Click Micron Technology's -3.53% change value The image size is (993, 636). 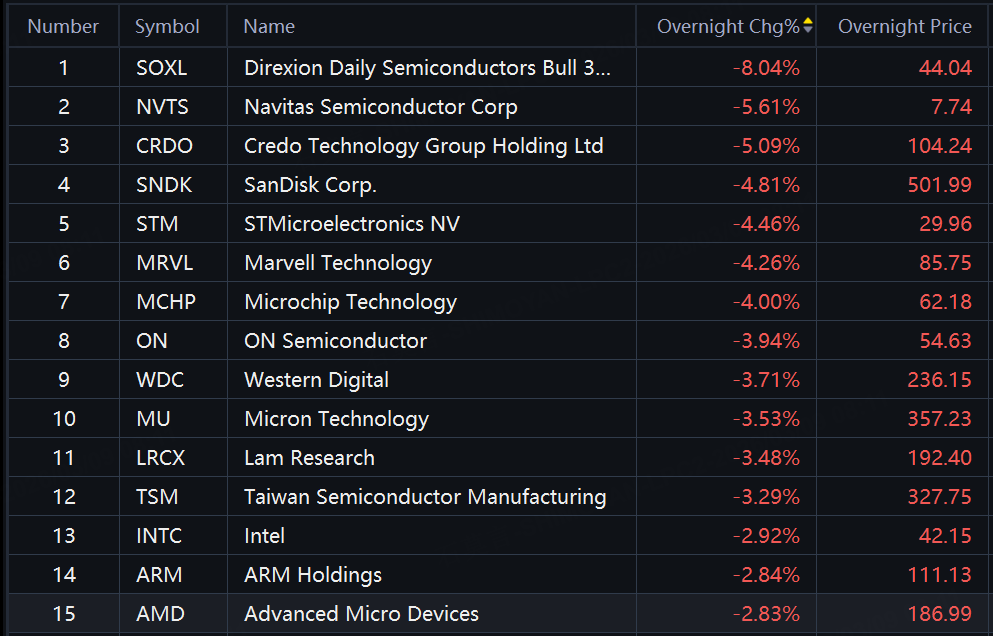tap(766, 419)
